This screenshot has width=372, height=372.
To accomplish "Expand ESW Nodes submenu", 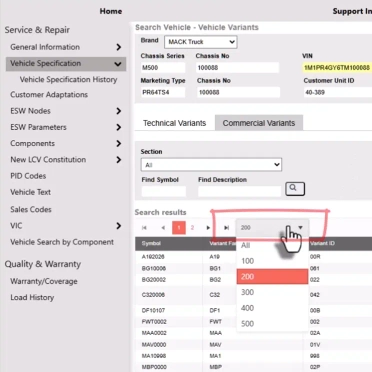I will pyautogui.click(x=119, y=111).
